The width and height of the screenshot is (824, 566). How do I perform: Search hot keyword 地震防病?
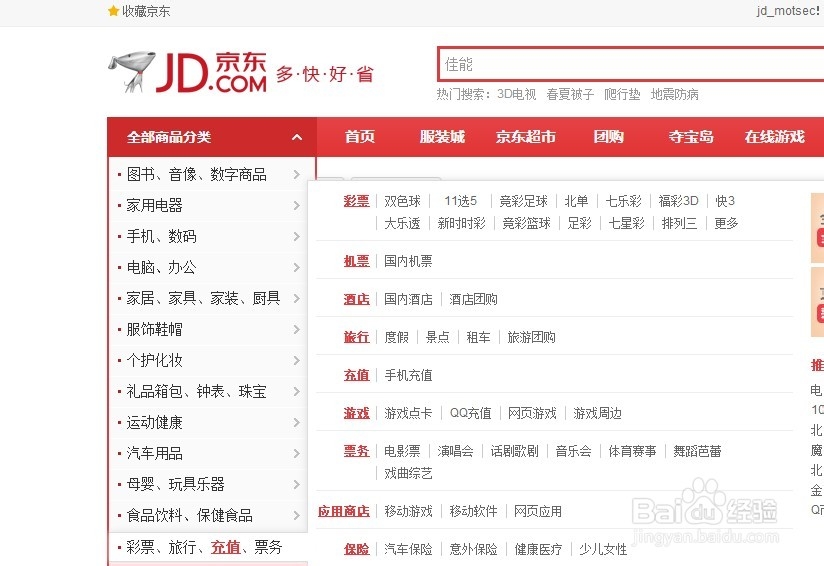(675, 94)
